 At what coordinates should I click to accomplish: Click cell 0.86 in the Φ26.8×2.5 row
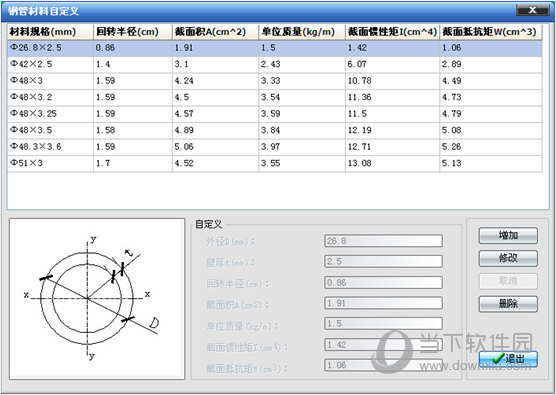133,48
